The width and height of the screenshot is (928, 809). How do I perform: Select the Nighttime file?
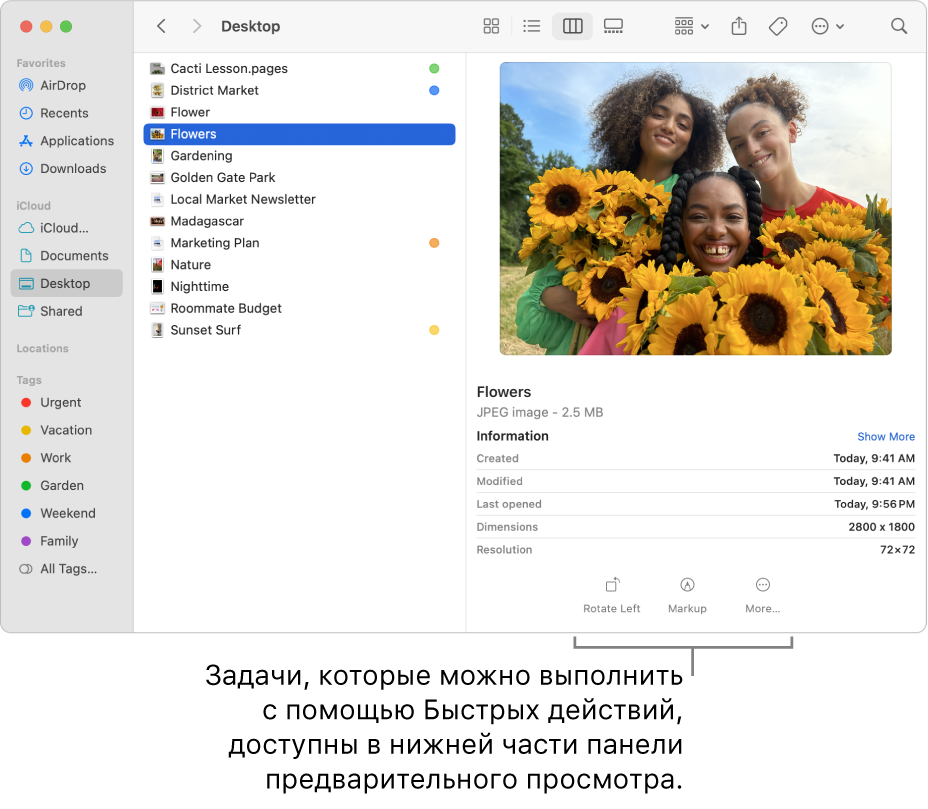pyautogui.click(x=299, y=287)
